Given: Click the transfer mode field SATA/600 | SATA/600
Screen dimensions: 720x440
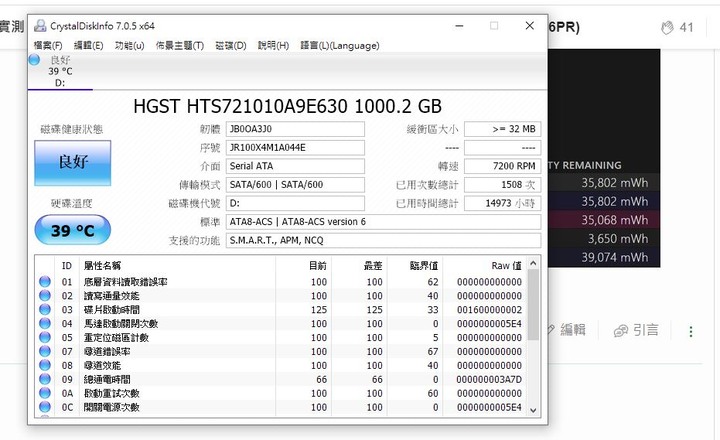Looking at the screenshot, I should click(x=295, y=185).
